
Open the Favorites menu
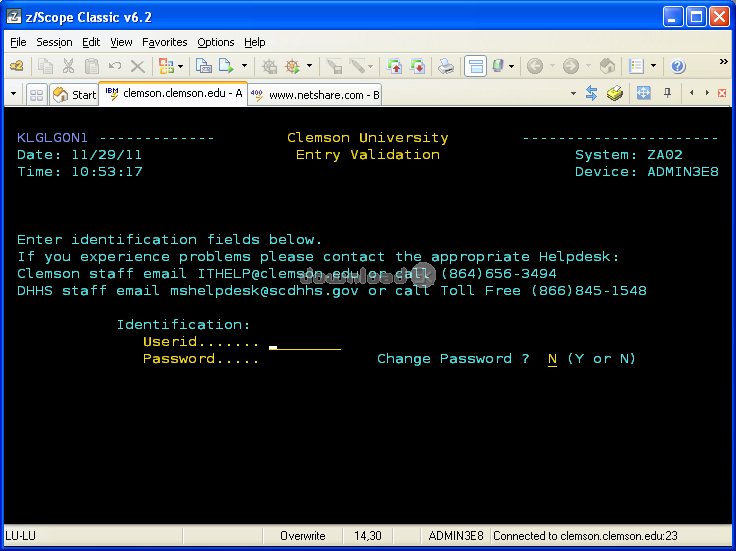tap(165, 42)
